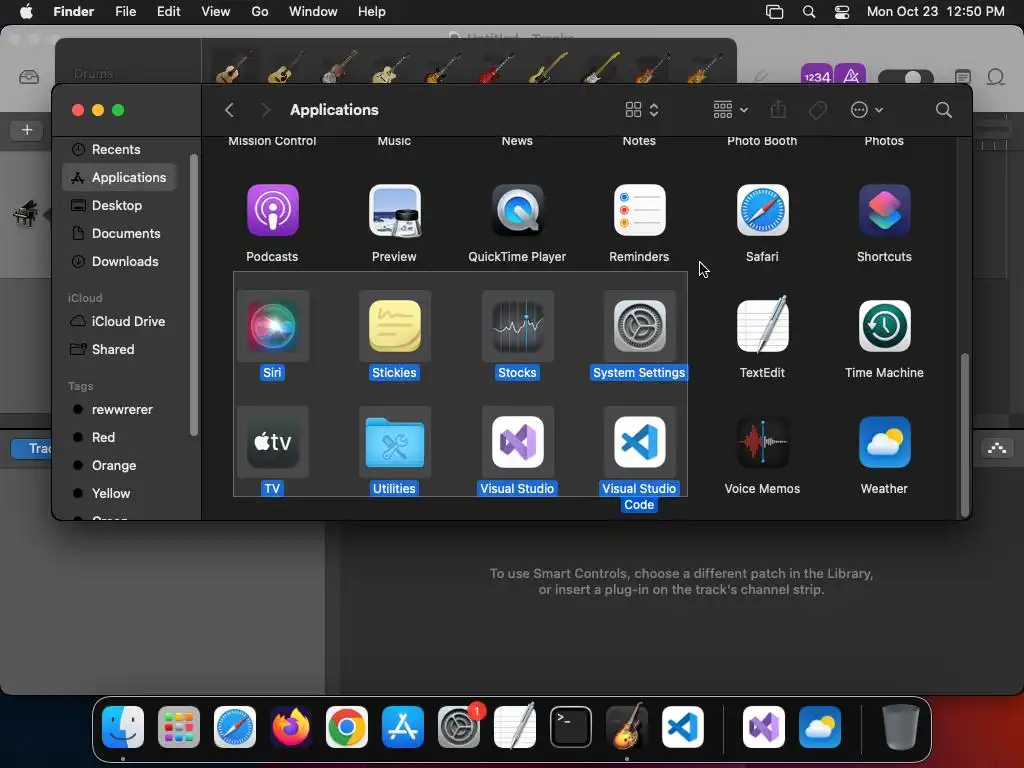
Task: Select Visual Studio purple icon in Finder
Action: click(x=517, y=442)
